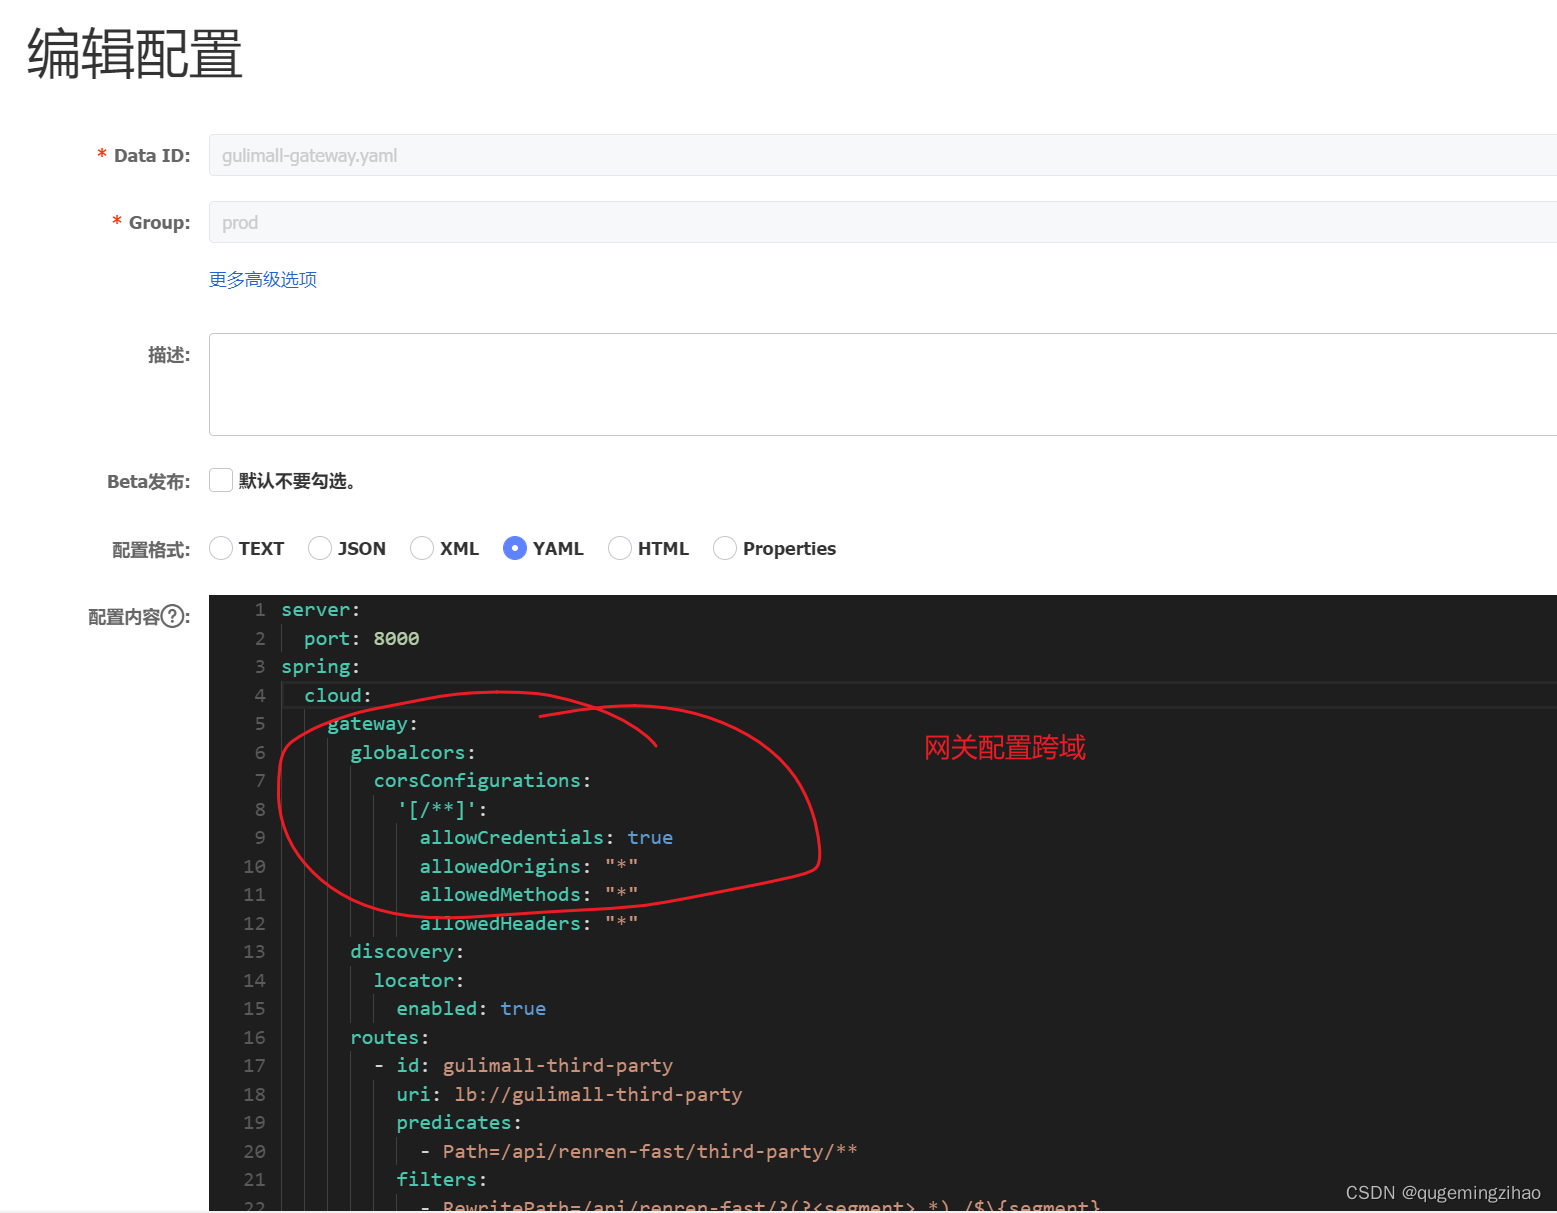Click the CSDN @qugemingzihao watermark text
Screen dimensions: 1557x1213
pos(1442,1192)
